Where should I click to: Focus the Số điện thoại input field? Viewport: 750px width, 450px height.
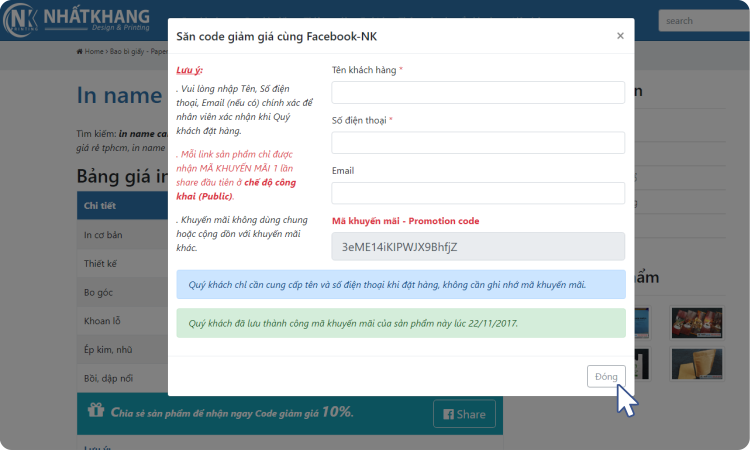[x=478, y=143]
